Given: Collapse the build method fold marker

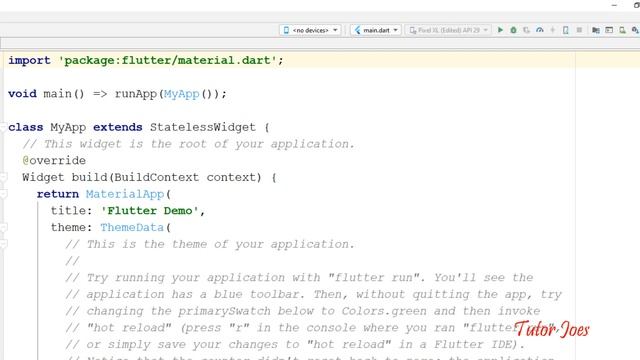Looking at the screenshot, I should click(x=3, y=177).
